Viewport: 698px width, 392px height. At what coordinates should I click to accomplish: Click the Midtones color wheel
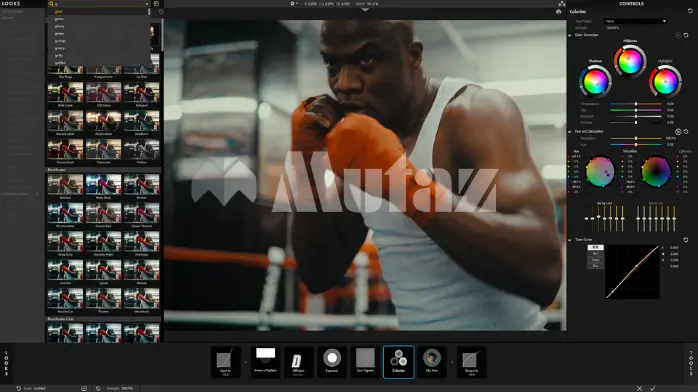click(x=630, y=62)
